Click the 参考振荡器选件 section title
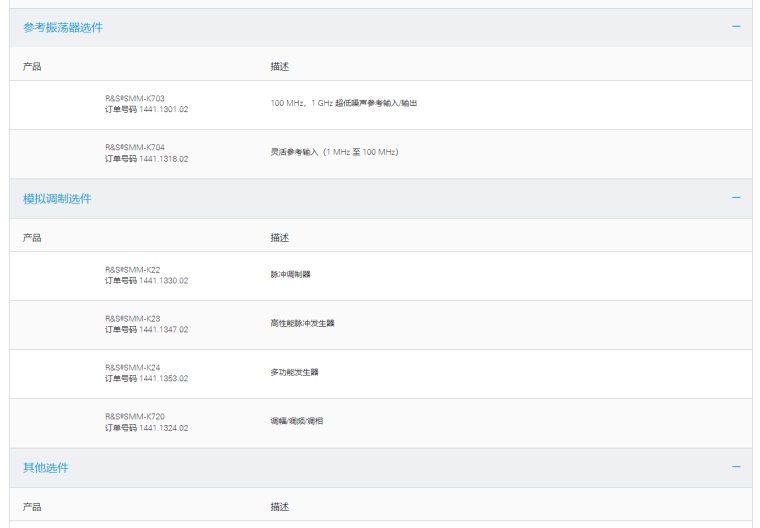Screen dimensions: 760x528 pyautogui.click(x=63, y=27)
